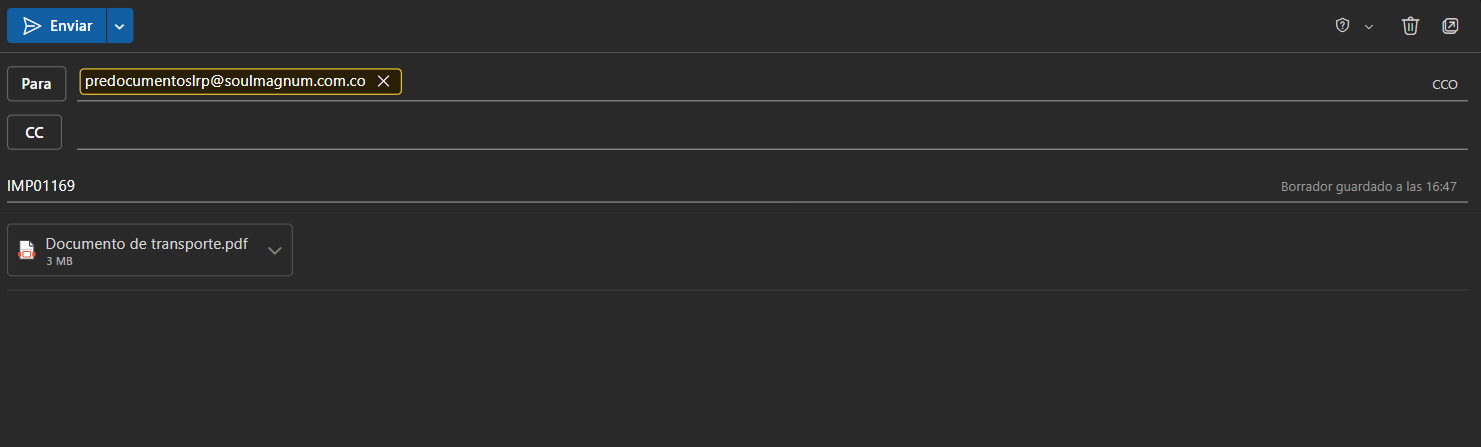The height and width of the screenshot is (447, 1481).
Task: Click the PDF file icon on the attachment
Action: click(x=27, y=250)
